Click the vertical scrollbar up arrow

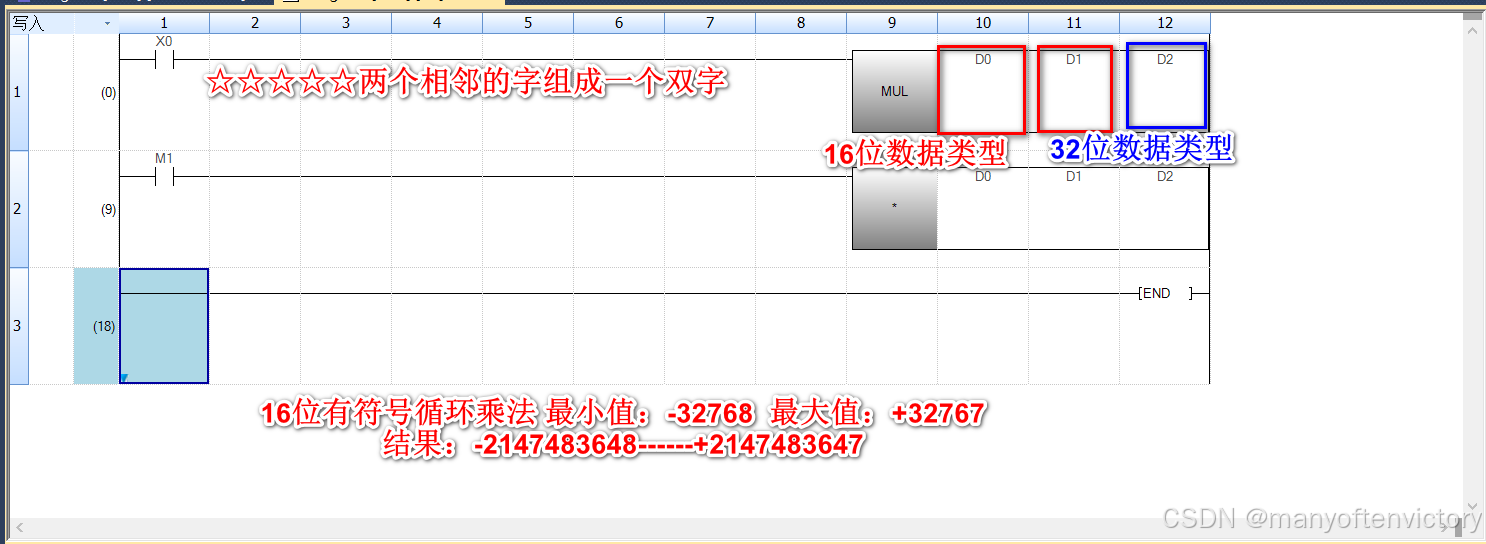[1471, 32]
